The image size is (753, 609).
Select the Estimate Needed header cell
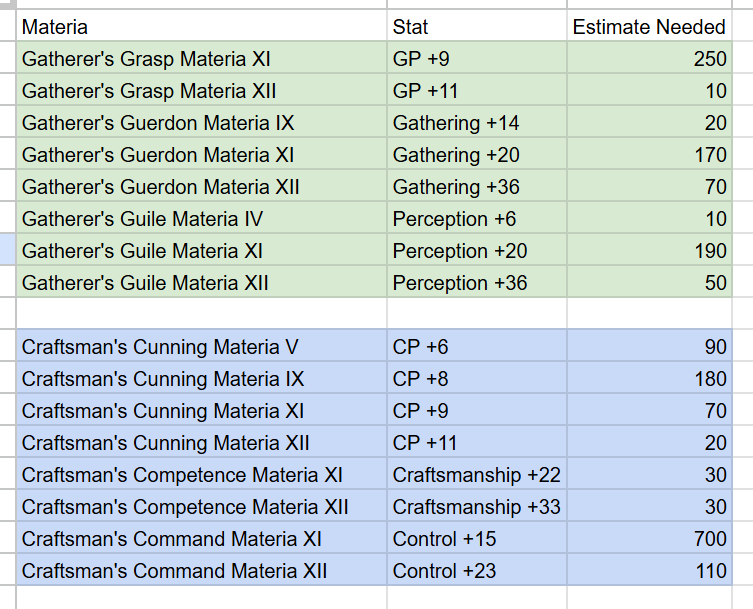pyautogui.click(x=650, y=25)
